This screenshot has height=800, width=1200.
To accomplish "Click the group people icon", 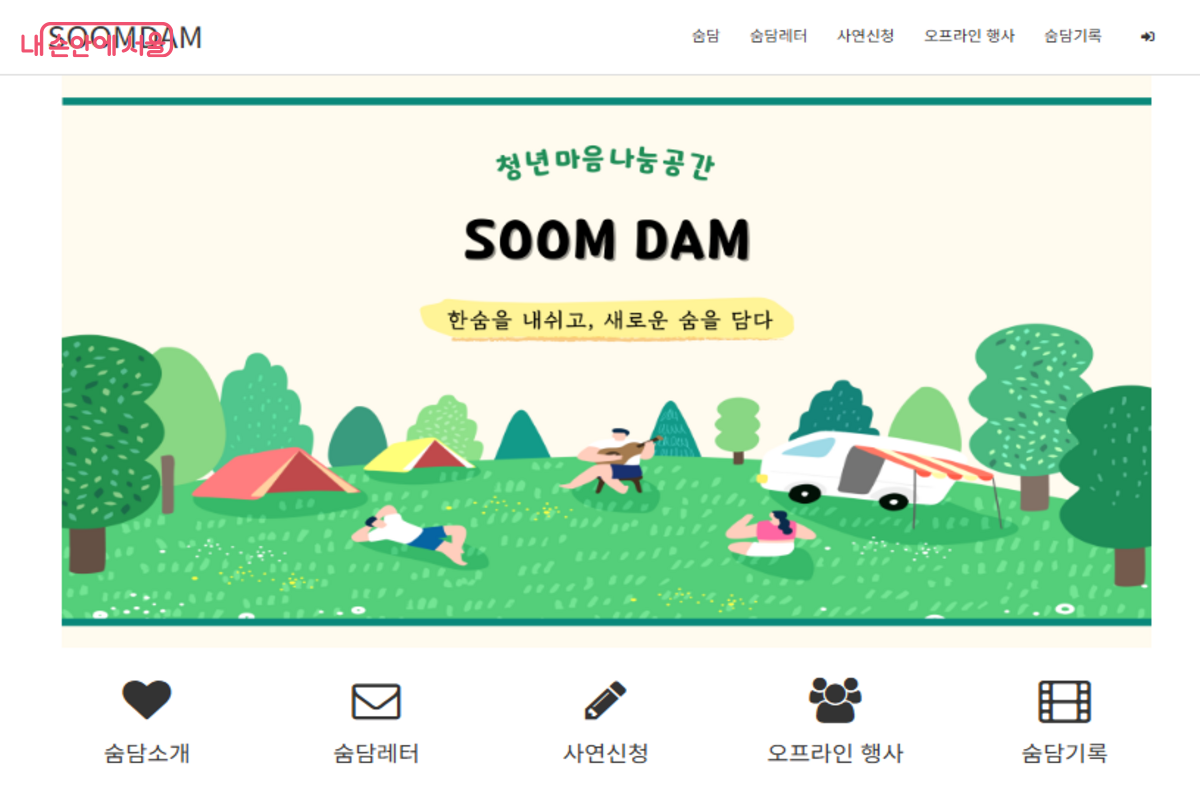I will point(835,700).
